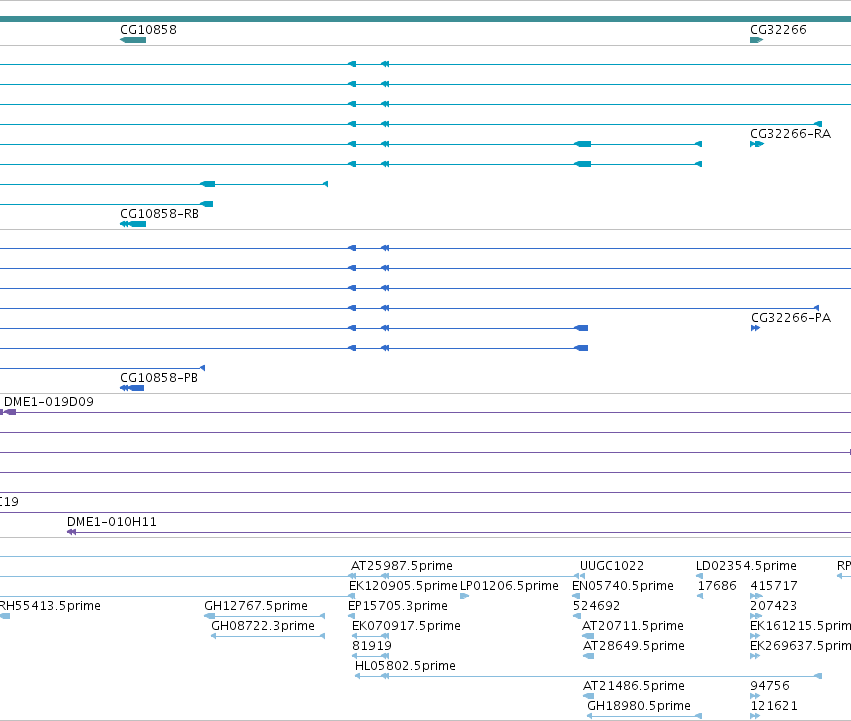Select the GH08722.3prime feature line
This screenshot has height=721, width=851.
click(268, 636)
